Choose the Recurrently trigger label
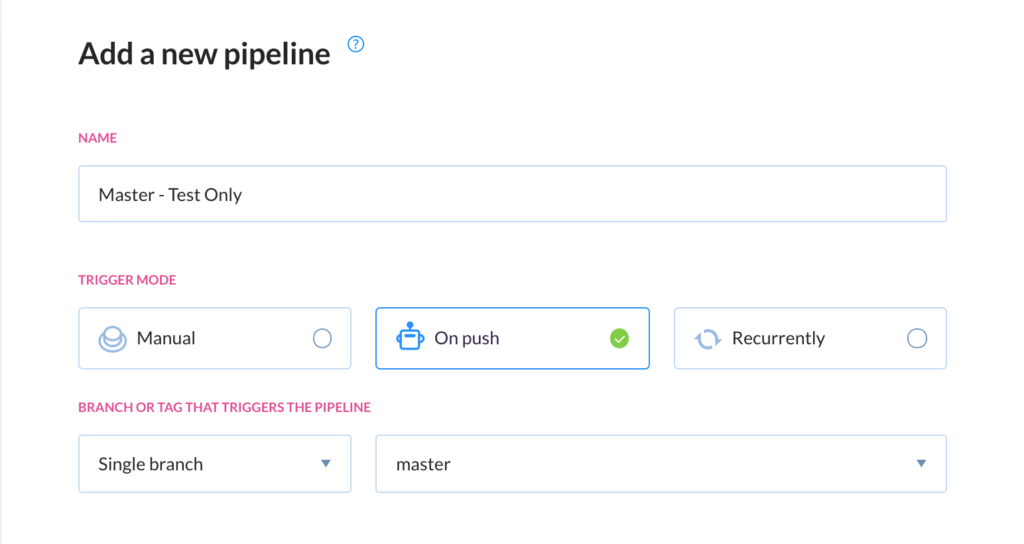1024x544 pixels. (778, 339)
